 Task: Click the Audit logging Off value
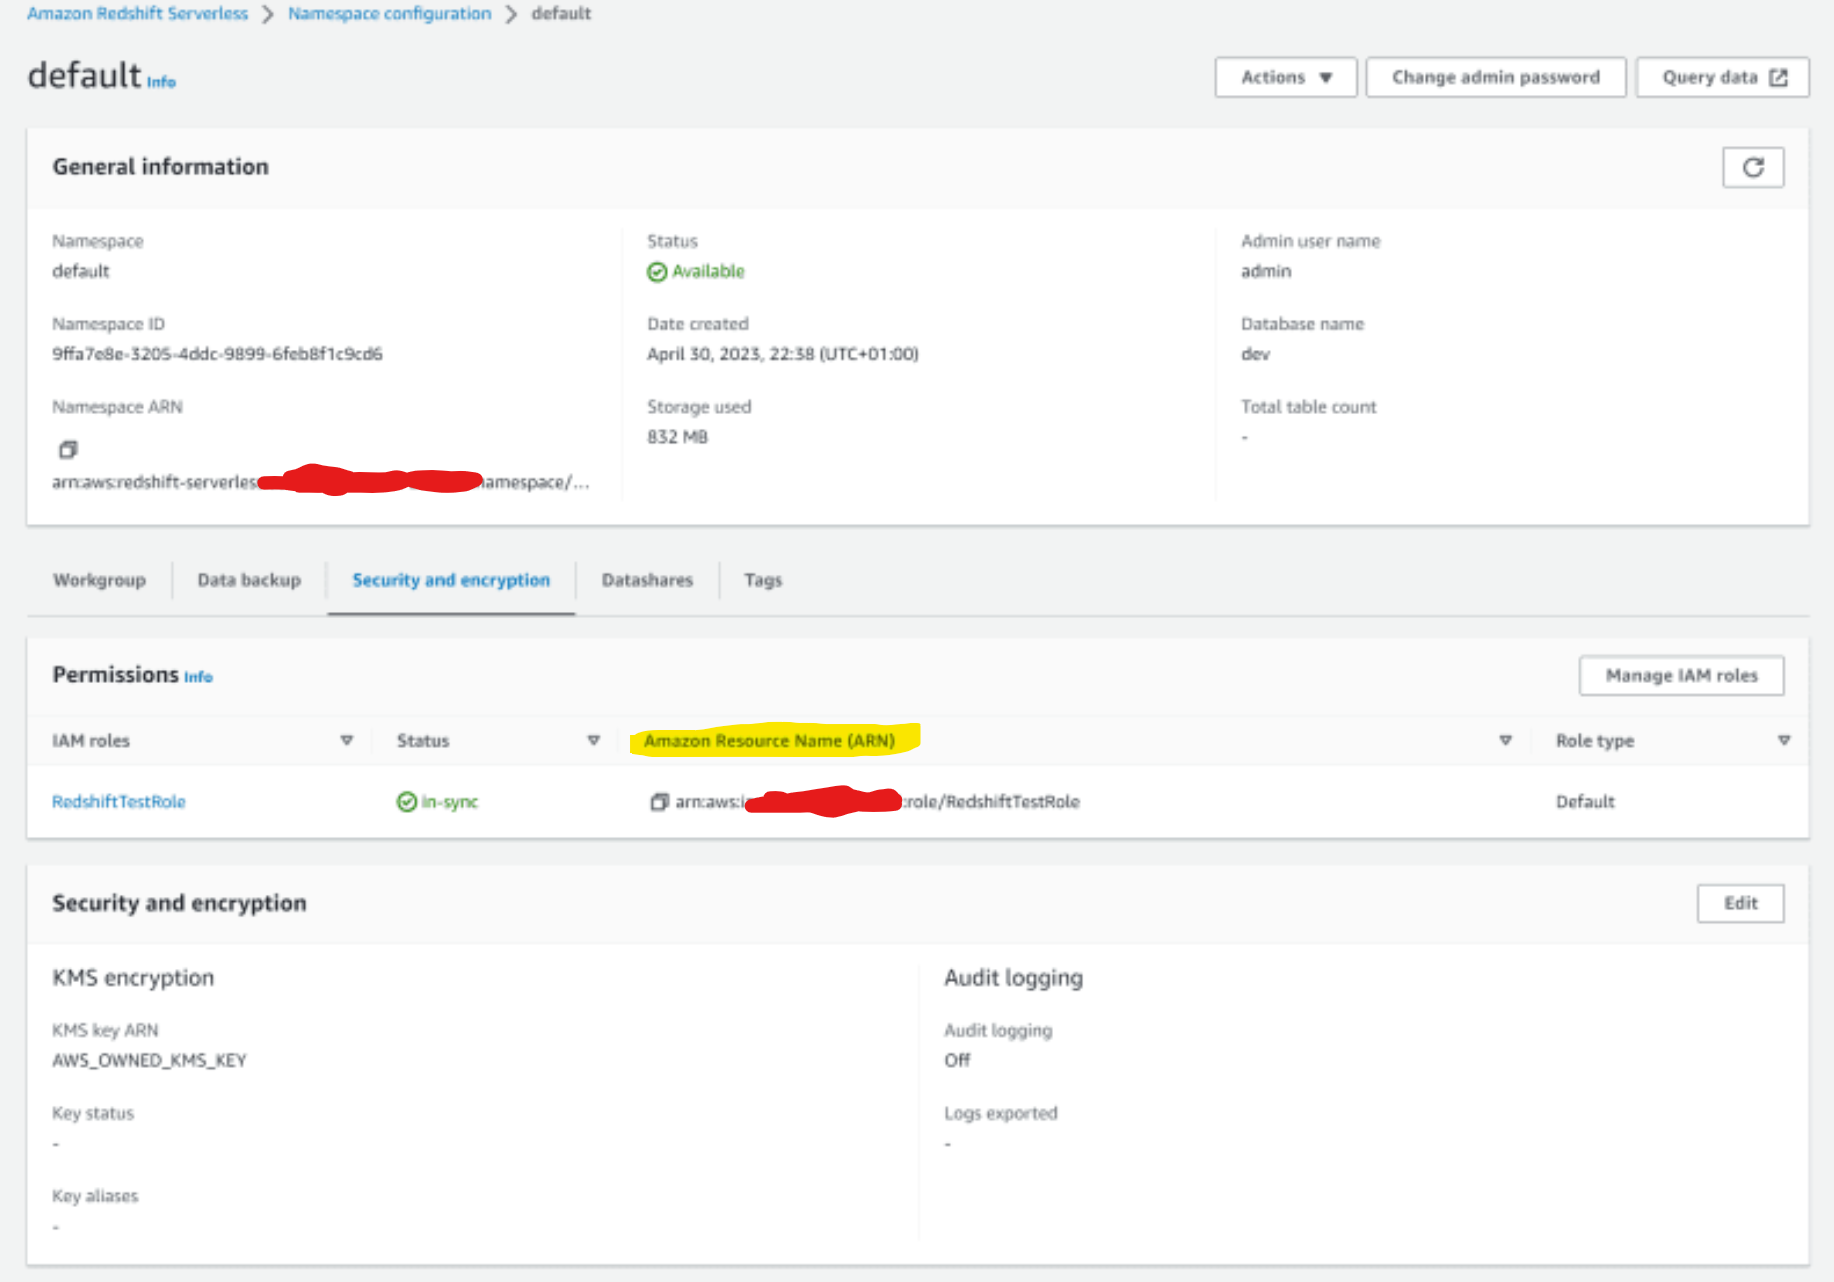click(957, 1061)
